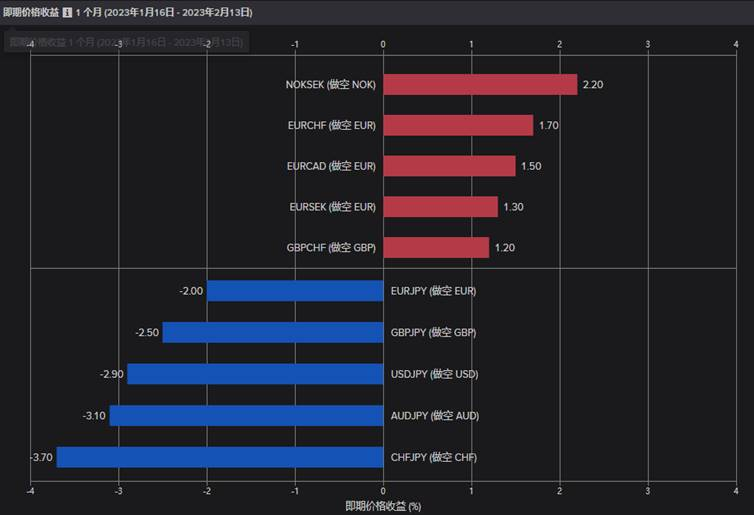This screenshot has height=515, width=754.
Task: Click the 即期价格收益 (%) axis title at bottom
Action: (x=383, y=506)
